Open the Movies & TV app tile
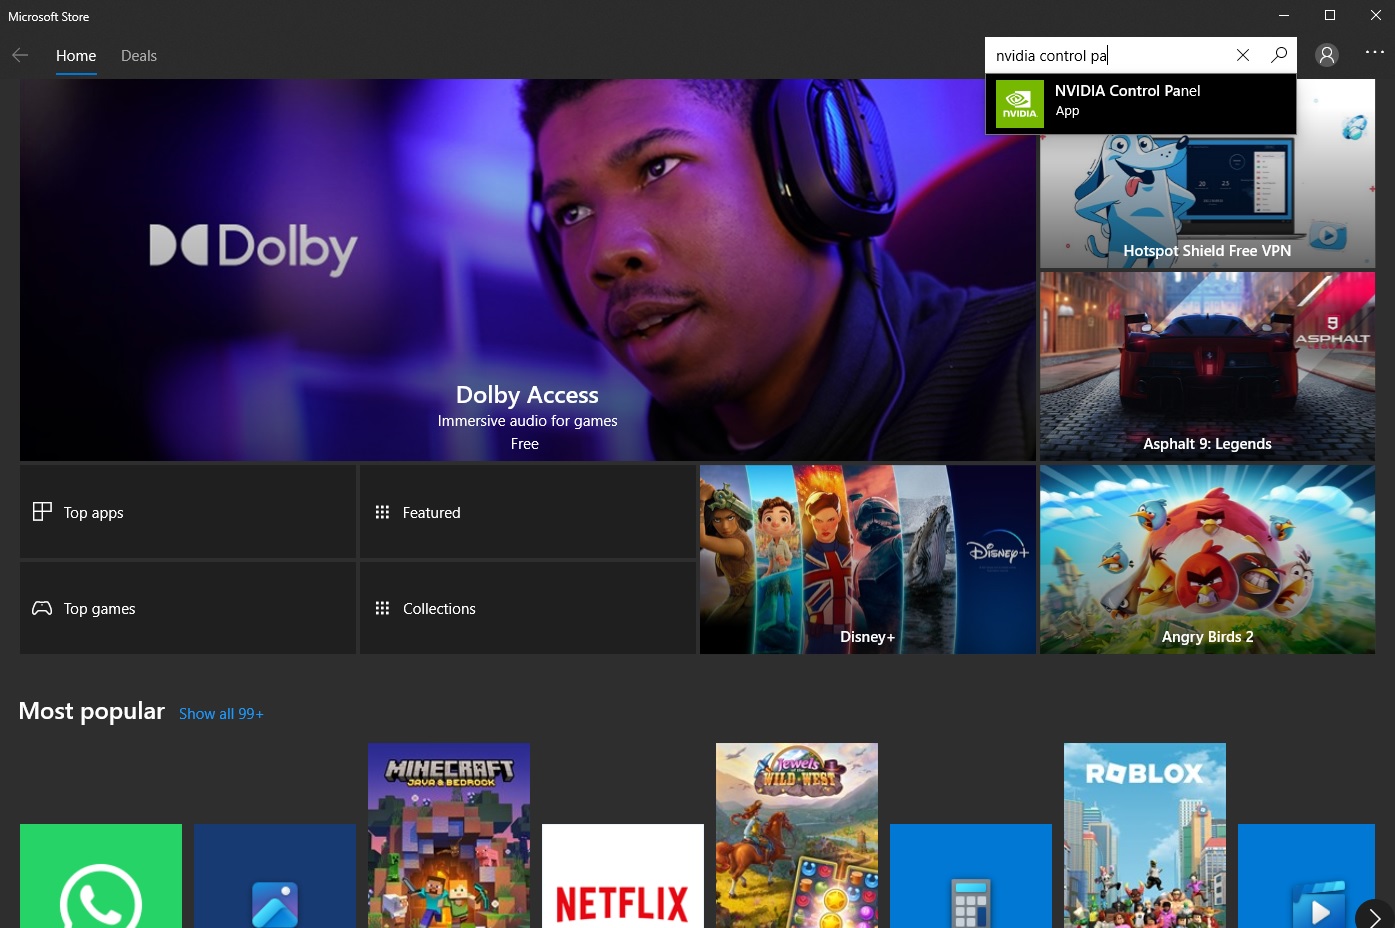The width and height of the screenshot is (1395, 928). tap(1306, 876)
